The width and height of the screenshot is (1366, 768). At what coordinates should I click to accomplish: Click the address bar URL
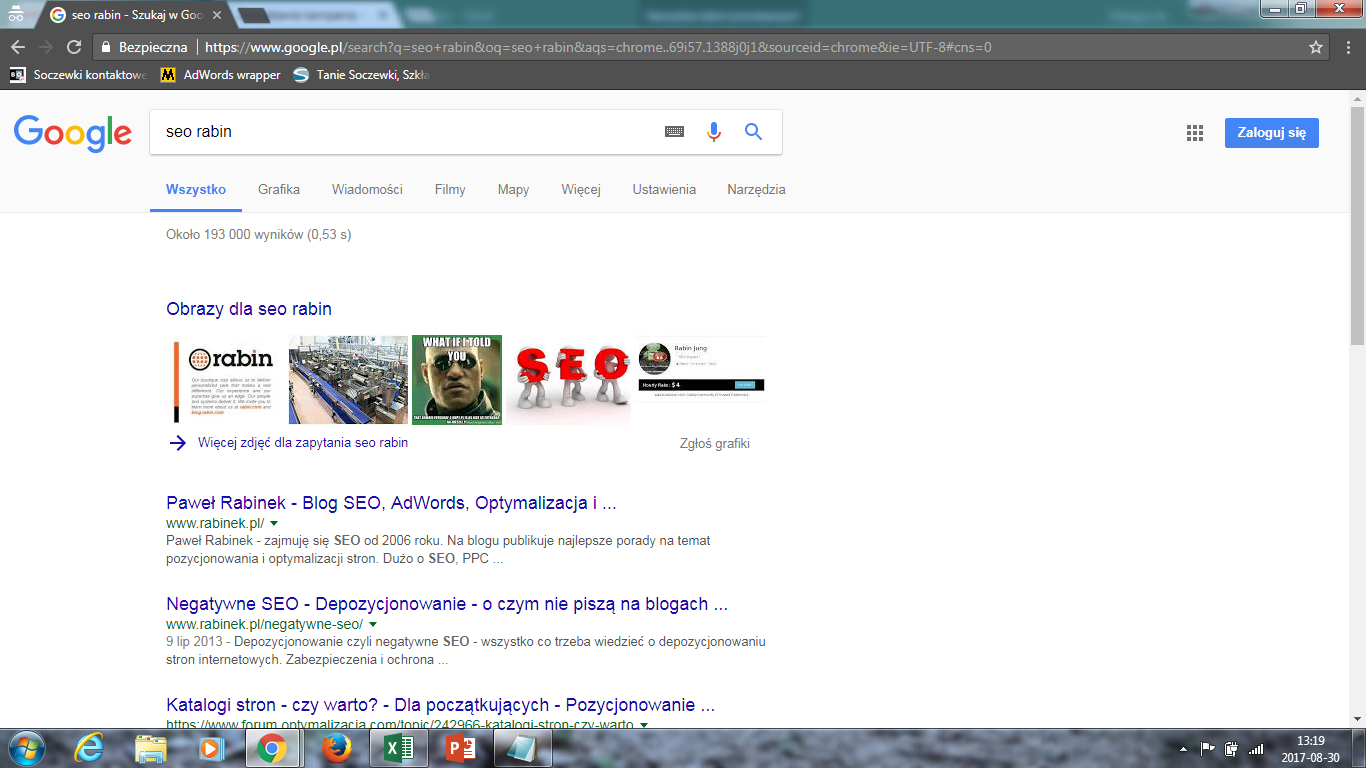pos(598,47)
